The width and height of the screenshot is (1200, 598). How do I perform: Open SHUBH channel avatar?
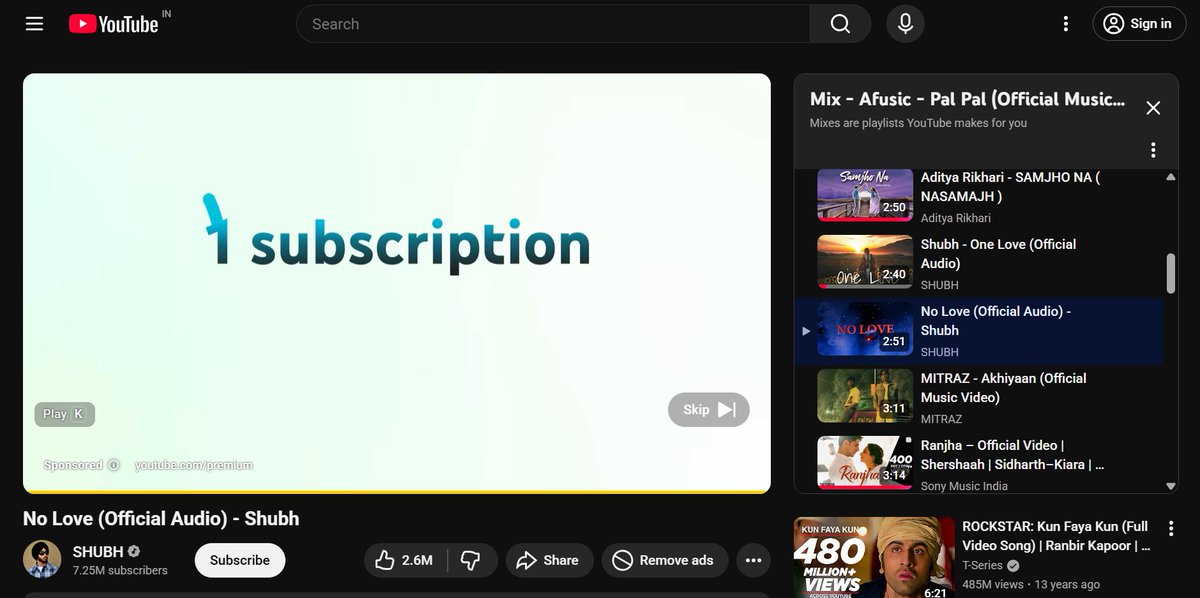[x=42, y=560]
